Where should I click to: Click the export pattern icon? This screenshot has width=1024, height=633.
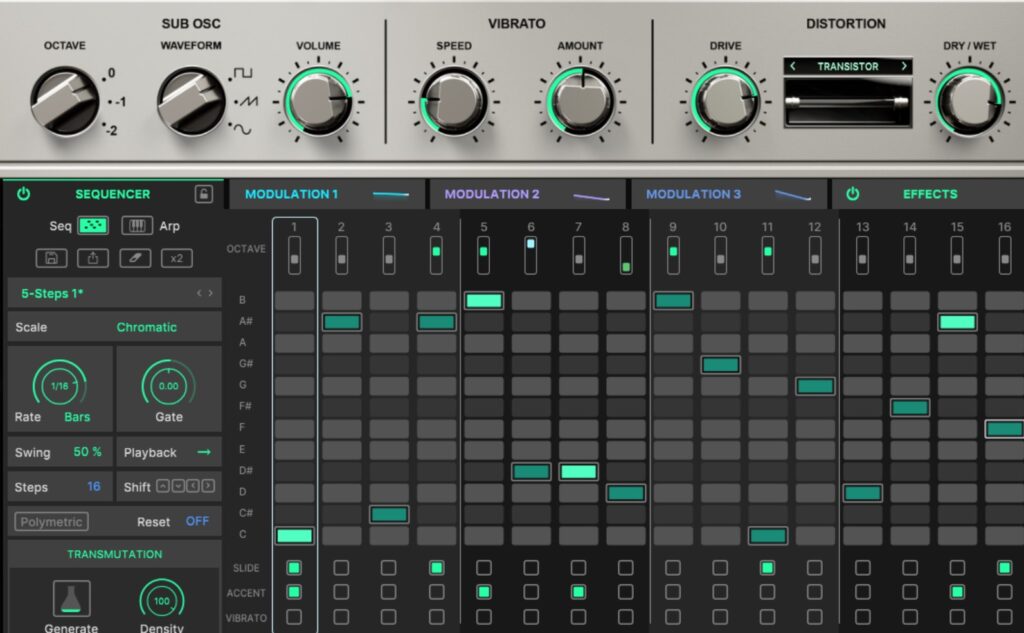pyautogui.click(x=93, y=258)
